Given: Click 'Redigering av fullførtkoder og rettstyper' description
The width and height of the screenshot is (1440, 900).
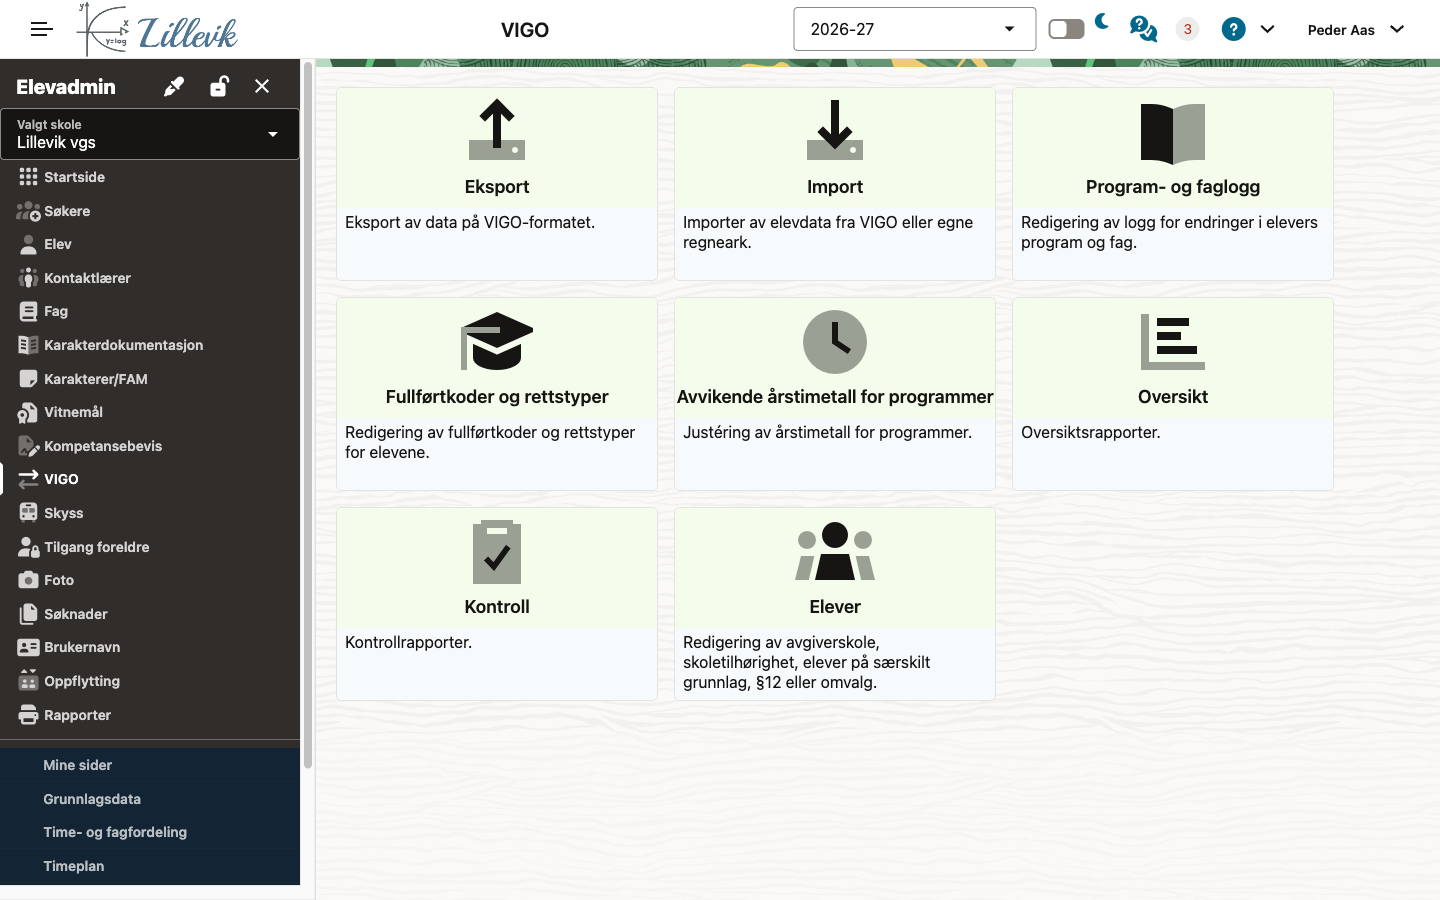Looking at the screenshot, I should 490,442.
